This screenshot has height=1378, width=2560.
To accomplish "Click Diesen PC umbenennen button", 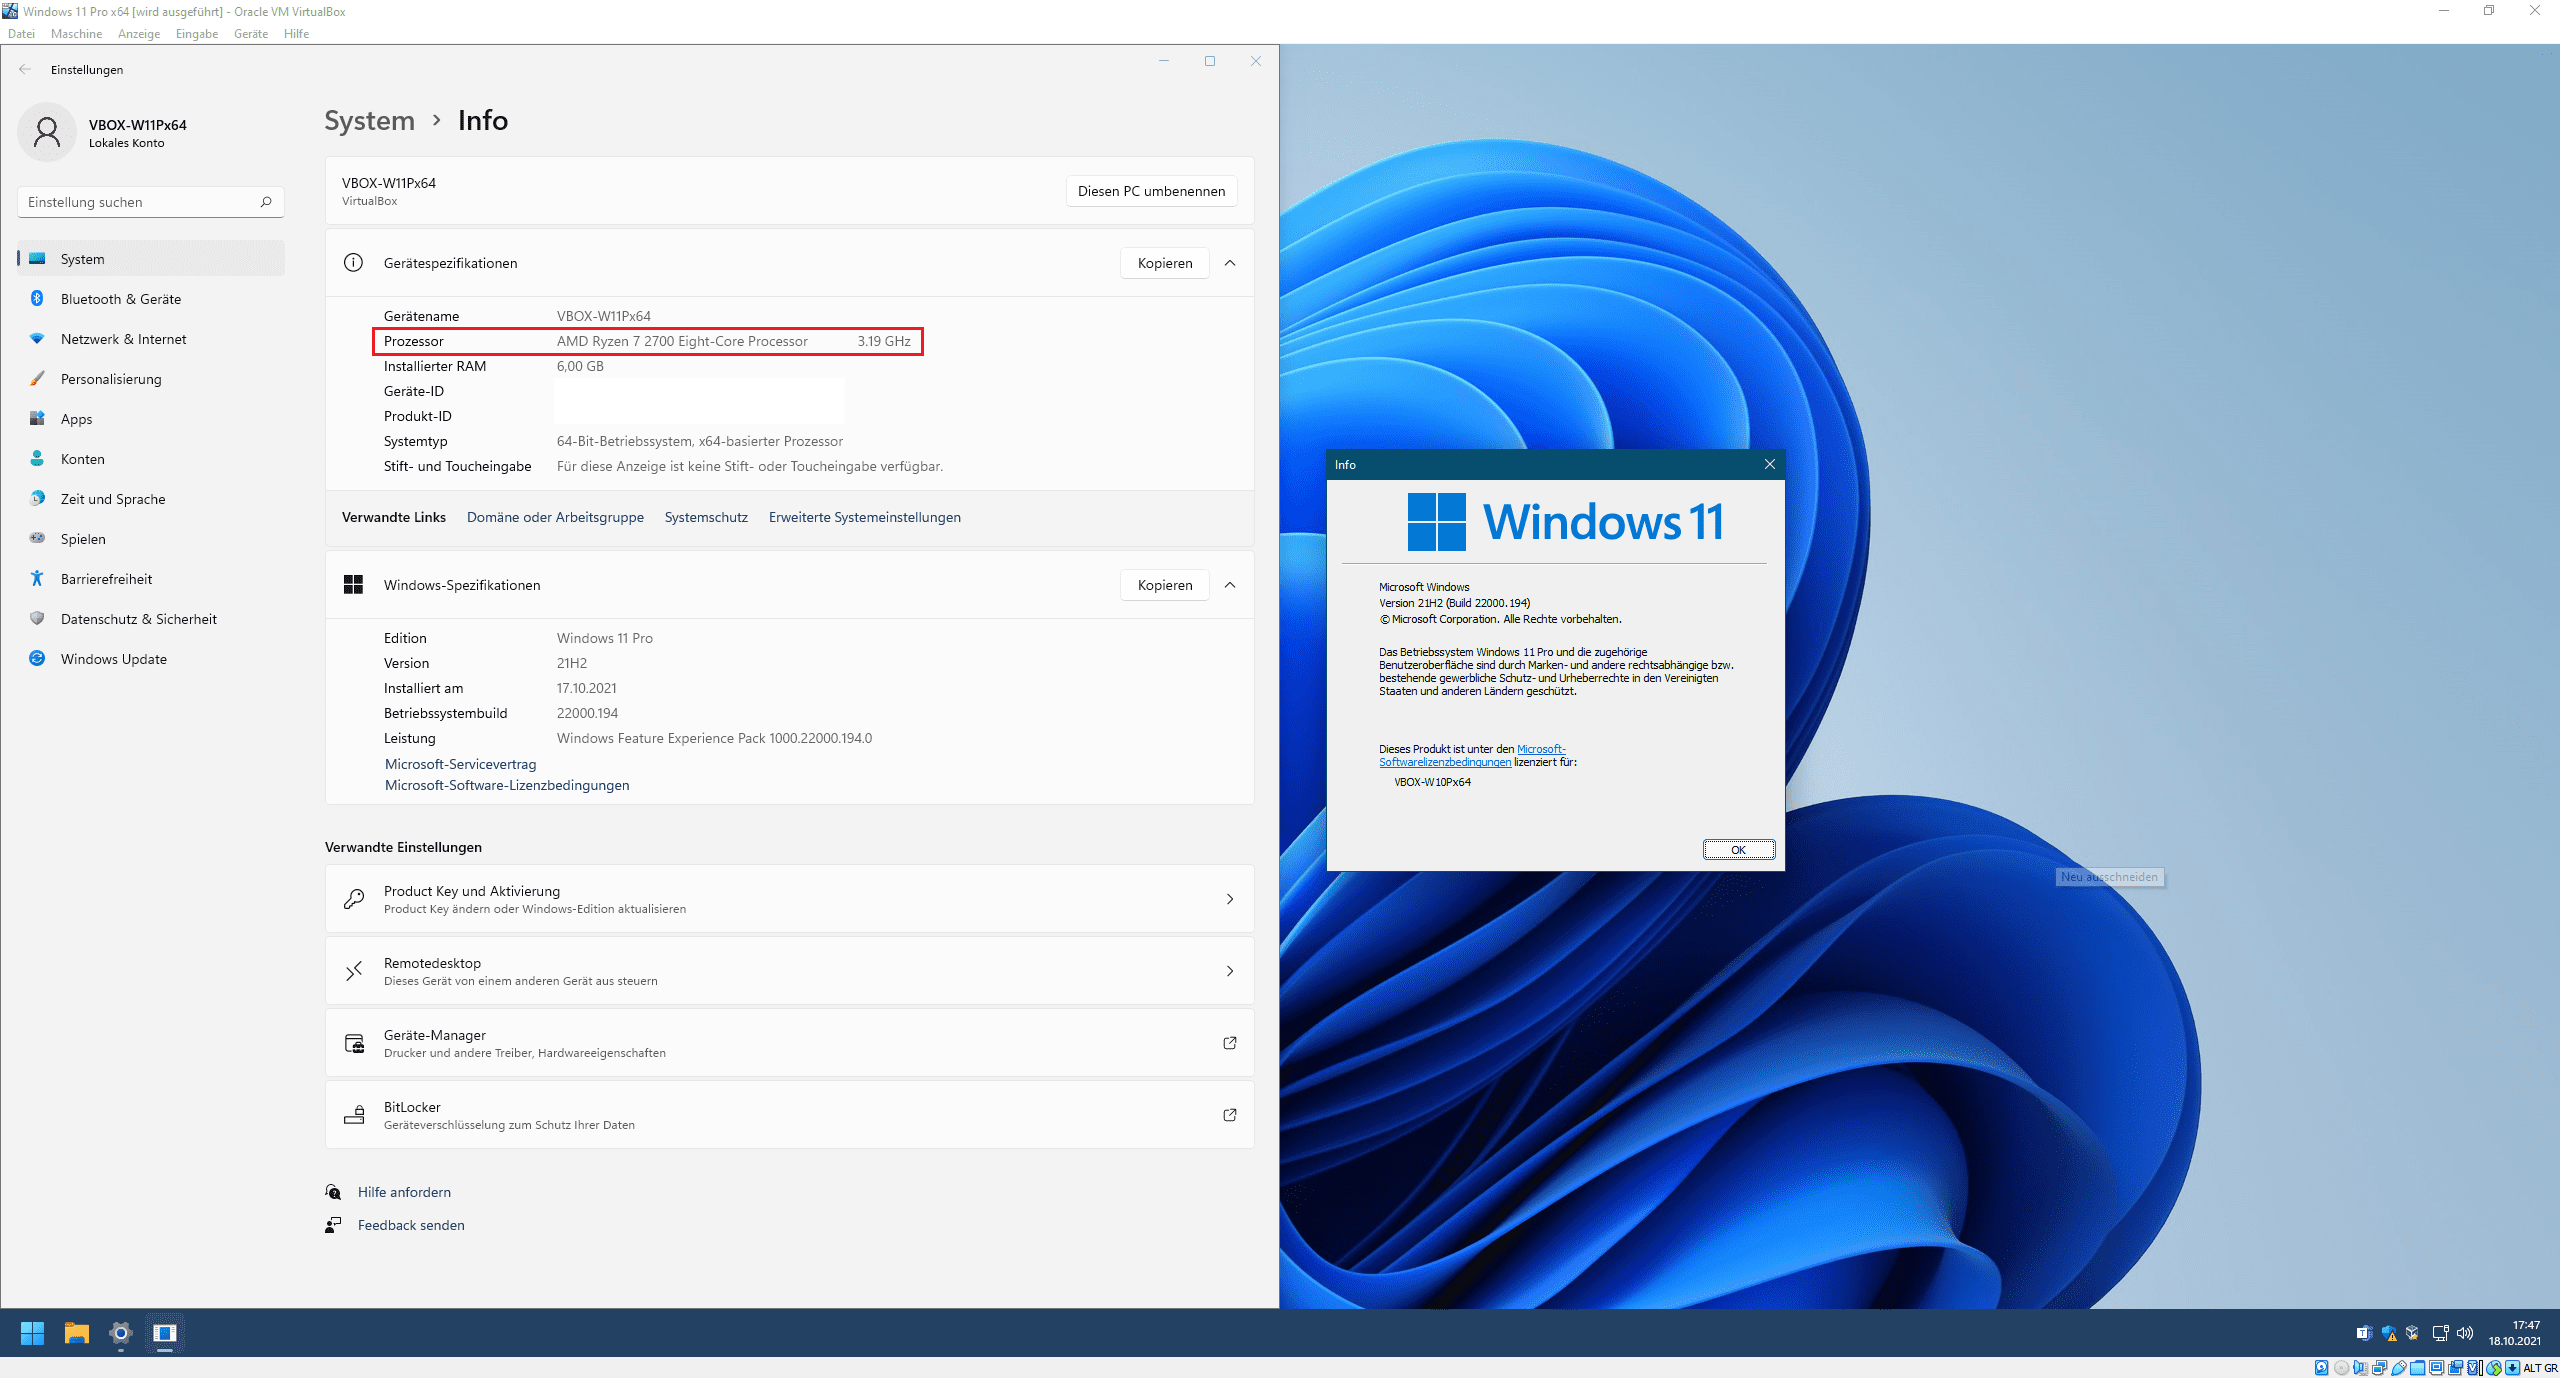I will coord(1151,191).
